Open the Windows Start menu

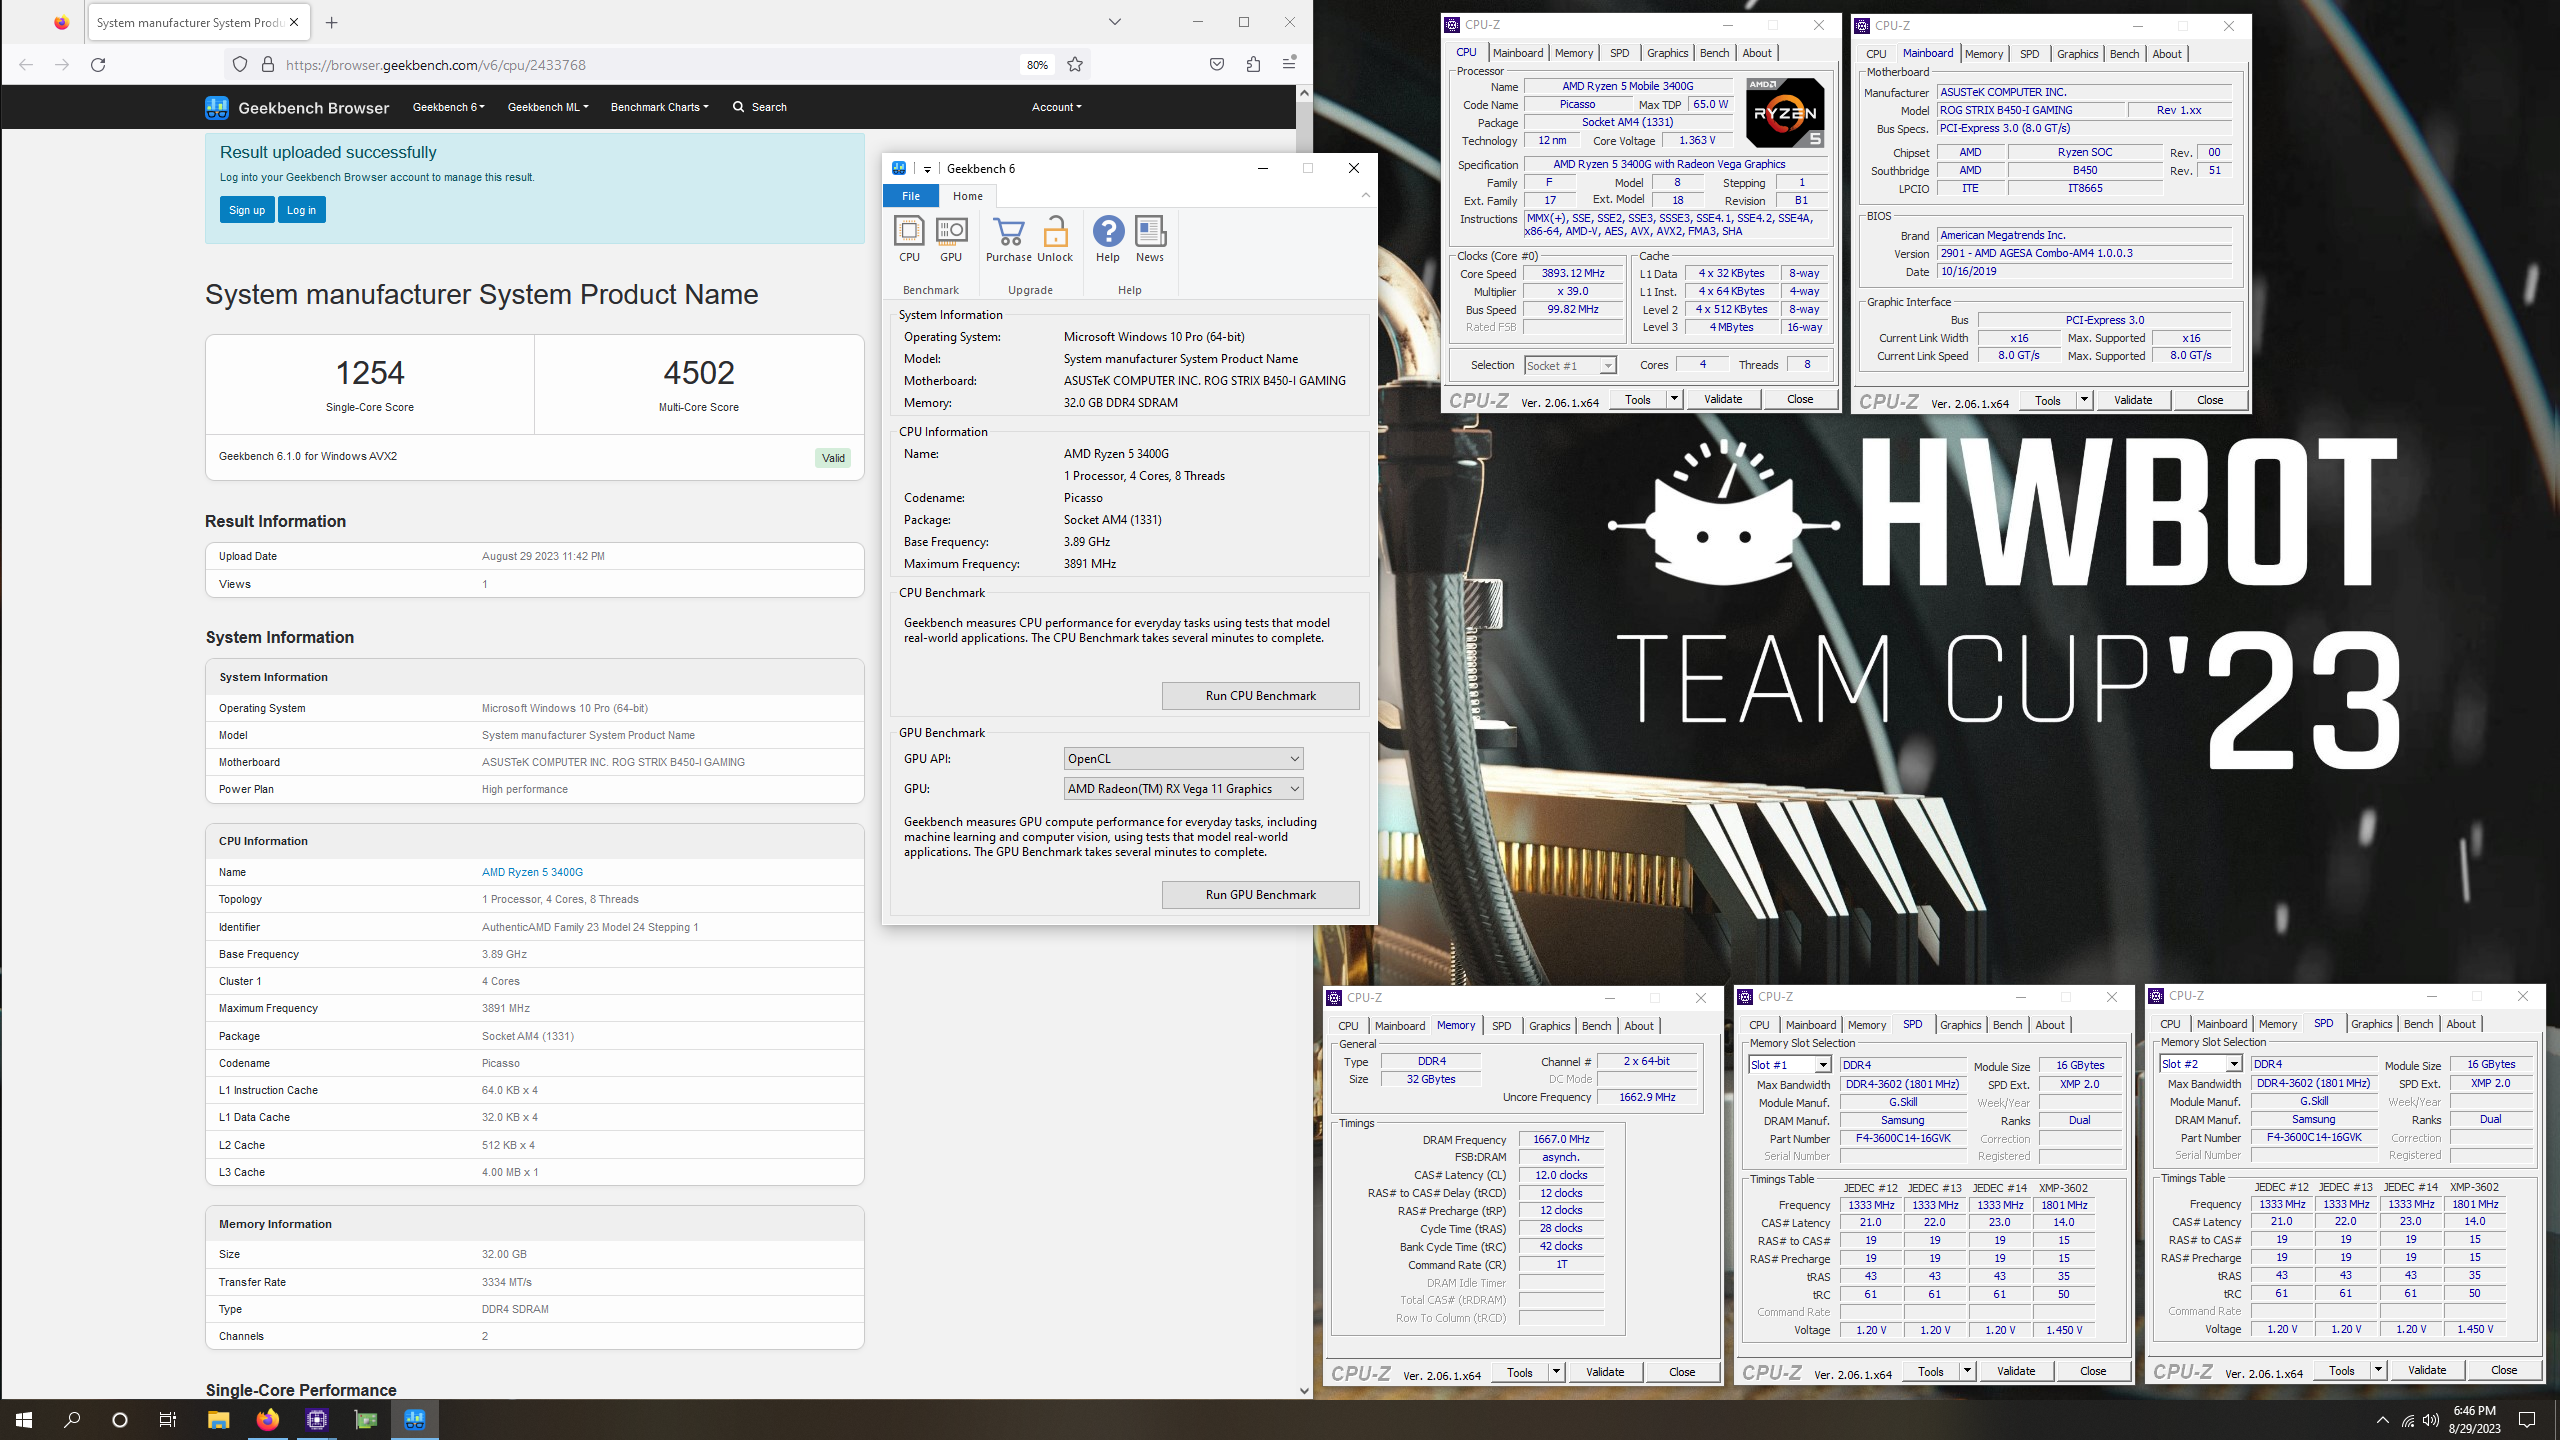[24, 1419]
